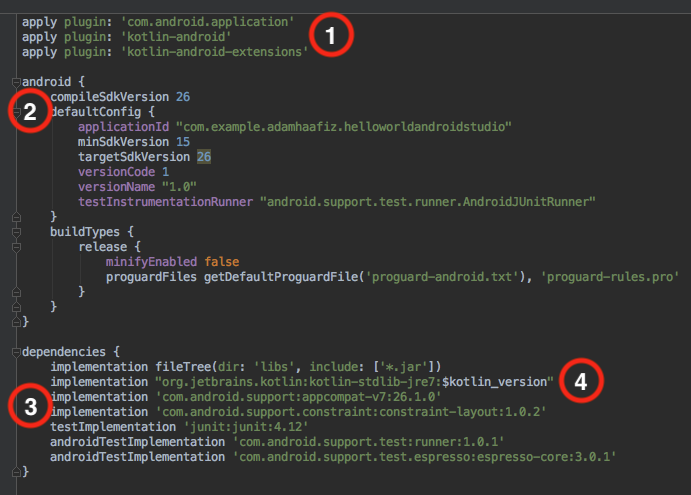
Task: Click the 'com.android.application' plugin string
Action: click(x=208, y=22)
